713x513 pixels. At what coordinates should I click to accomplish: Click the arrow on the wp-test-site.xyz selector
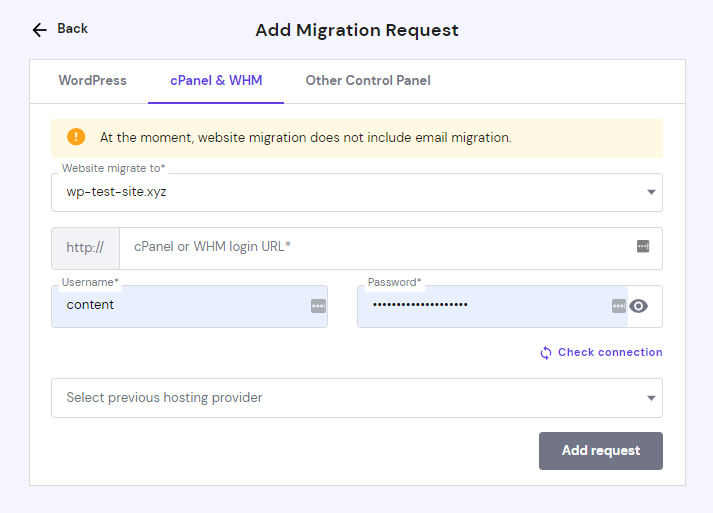pyautogui.click(x=651, y=192)
